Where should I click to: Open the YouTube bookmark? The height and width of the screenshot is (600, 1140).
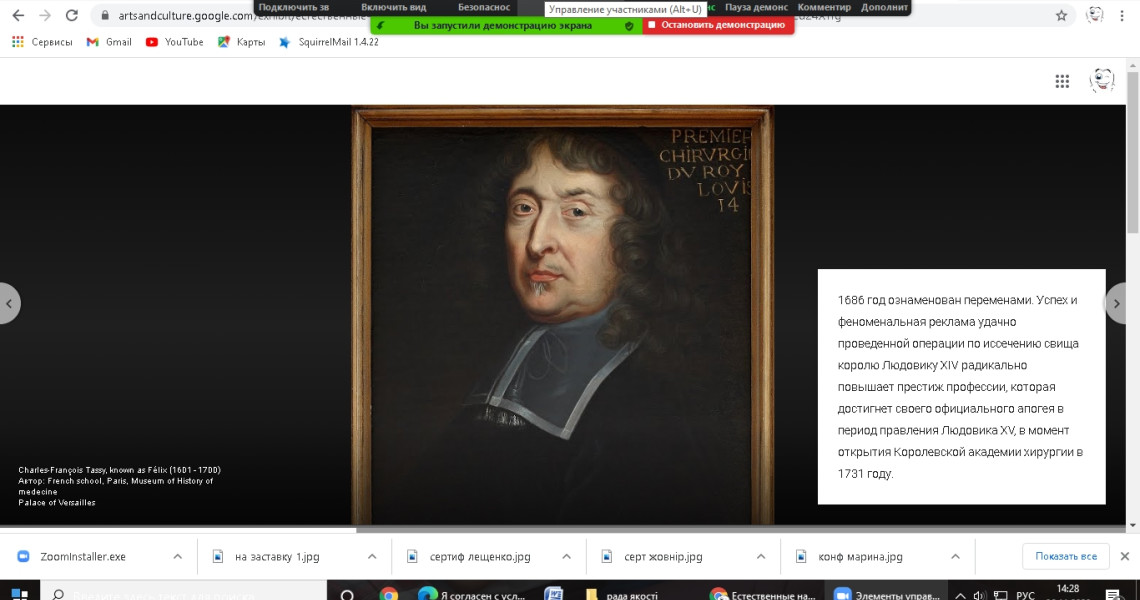[174, 42]
